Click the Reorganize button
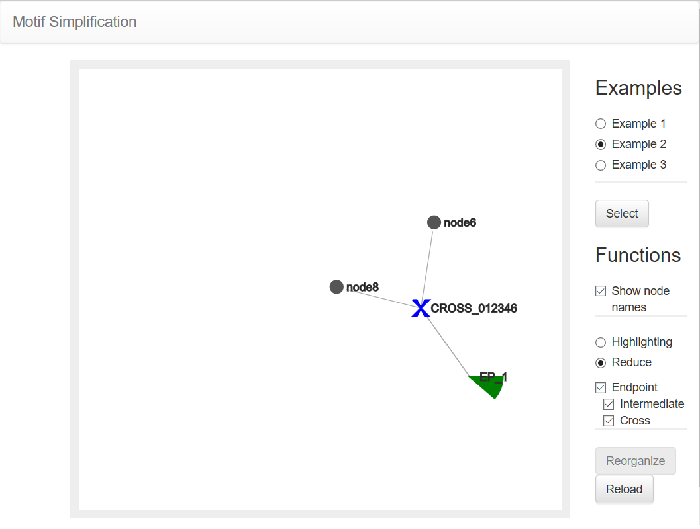This screenshot has height=529, width=700. [635, 461]
